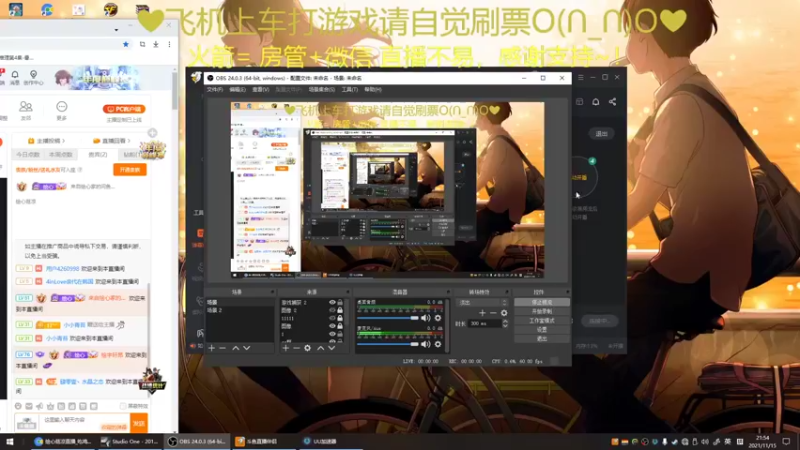Add a scene transition with plus icon
This screenshot has width=800, height=450.
[x=482, y=313]
